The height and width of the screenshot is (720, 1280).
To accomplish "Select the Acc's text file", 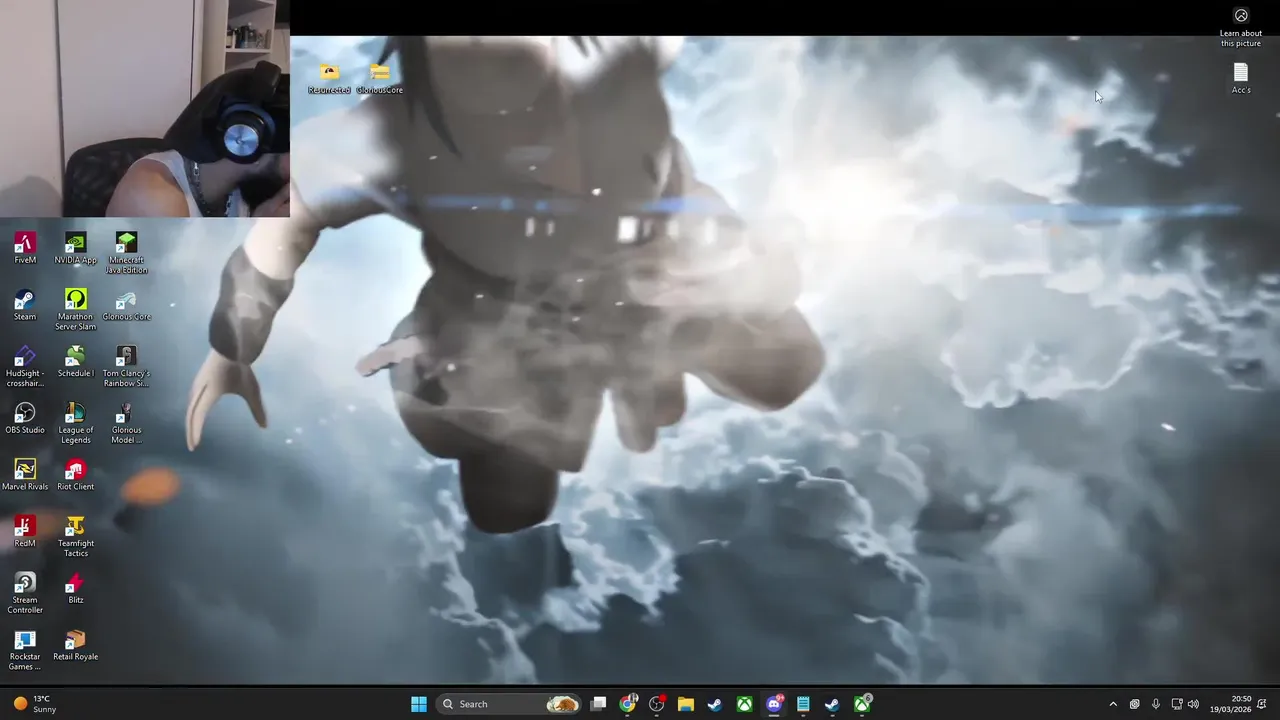I will [1241, 78].
